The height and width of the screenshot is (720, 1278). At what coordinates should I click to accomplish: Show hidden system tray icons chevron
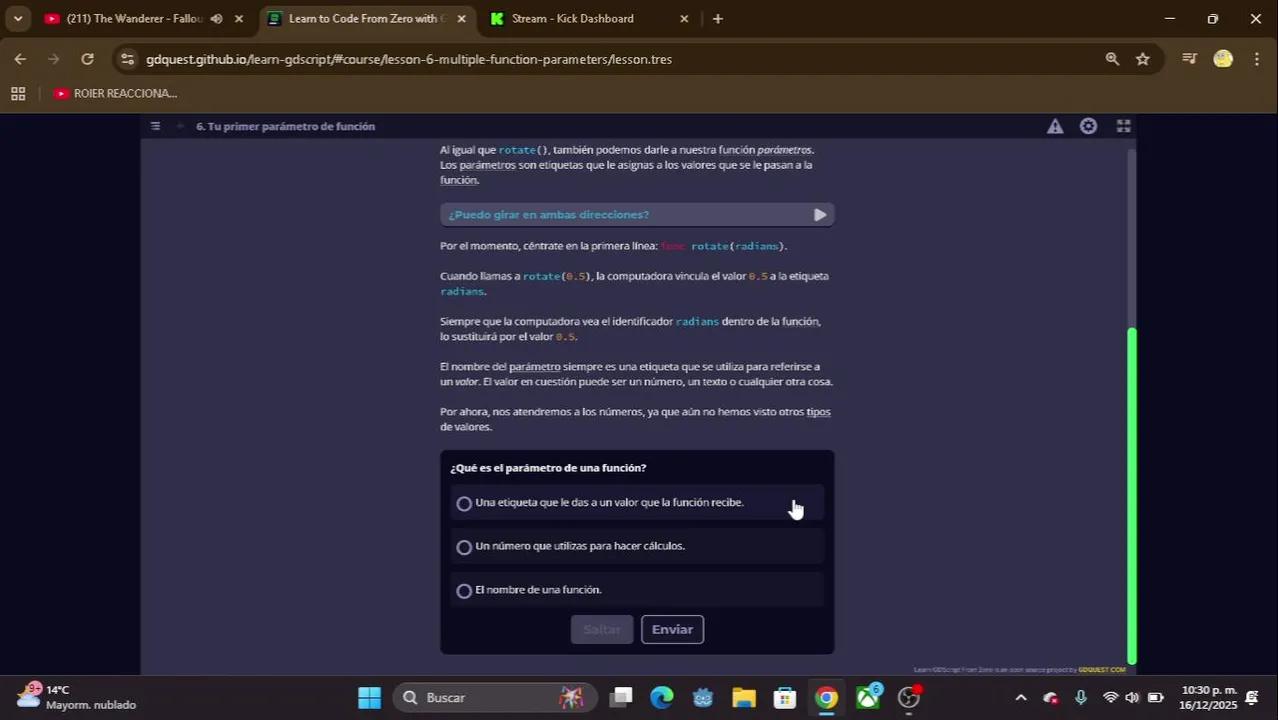[x=1020, y=698]
